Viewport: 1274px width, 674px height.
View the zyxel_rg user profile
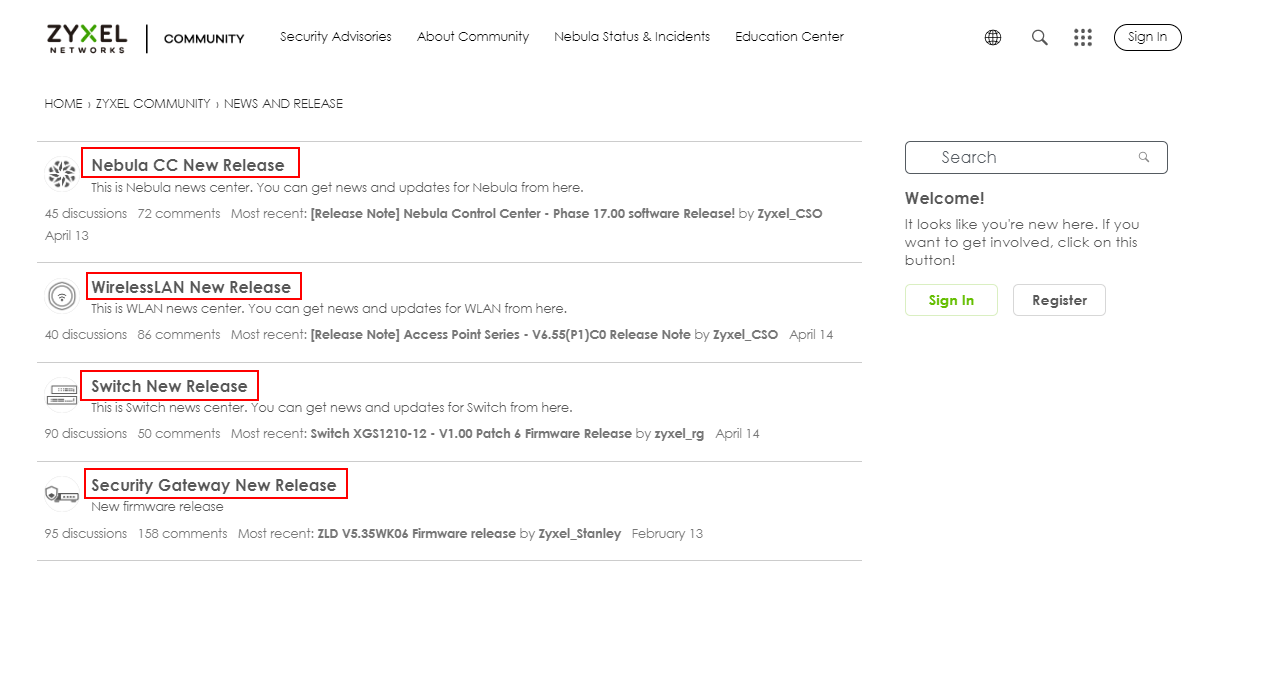click(679, 434)
